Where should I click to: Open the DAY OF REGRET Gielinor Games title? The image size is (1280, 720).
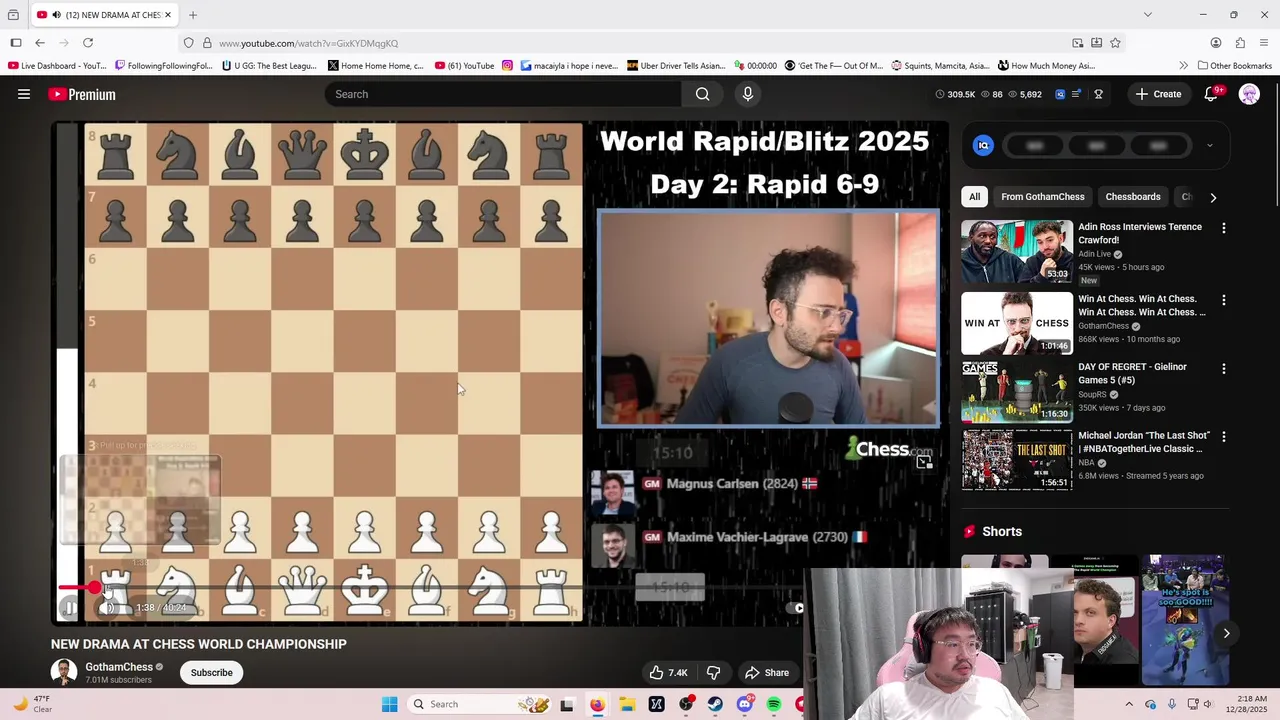coord(1132,373)
